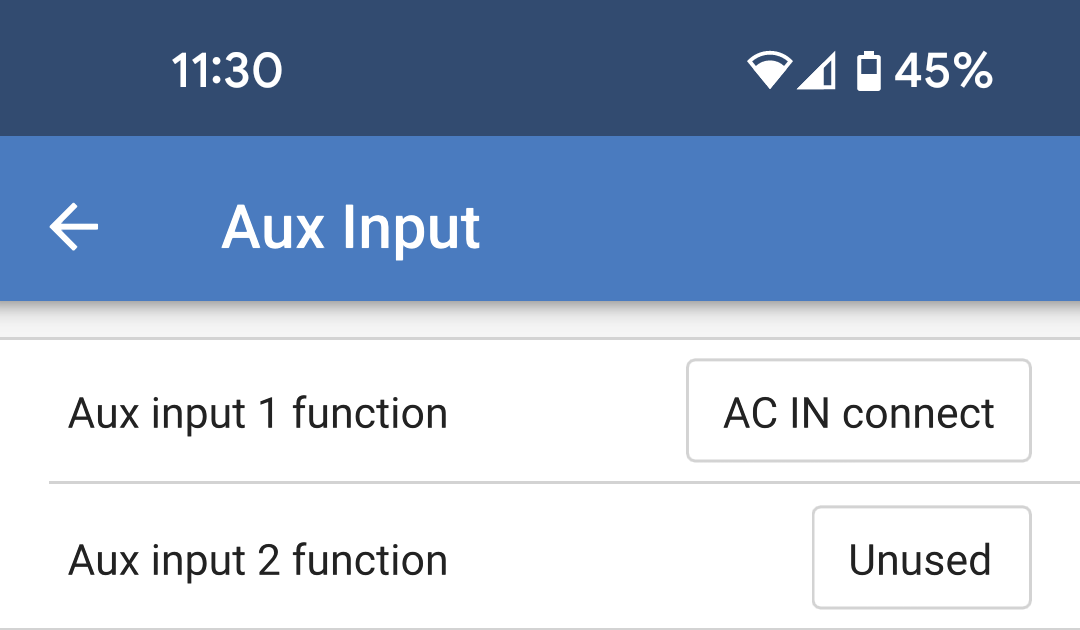Tap the 11:30 clock in status bar
1080x630 pixels.
click(x=227, y=71)
